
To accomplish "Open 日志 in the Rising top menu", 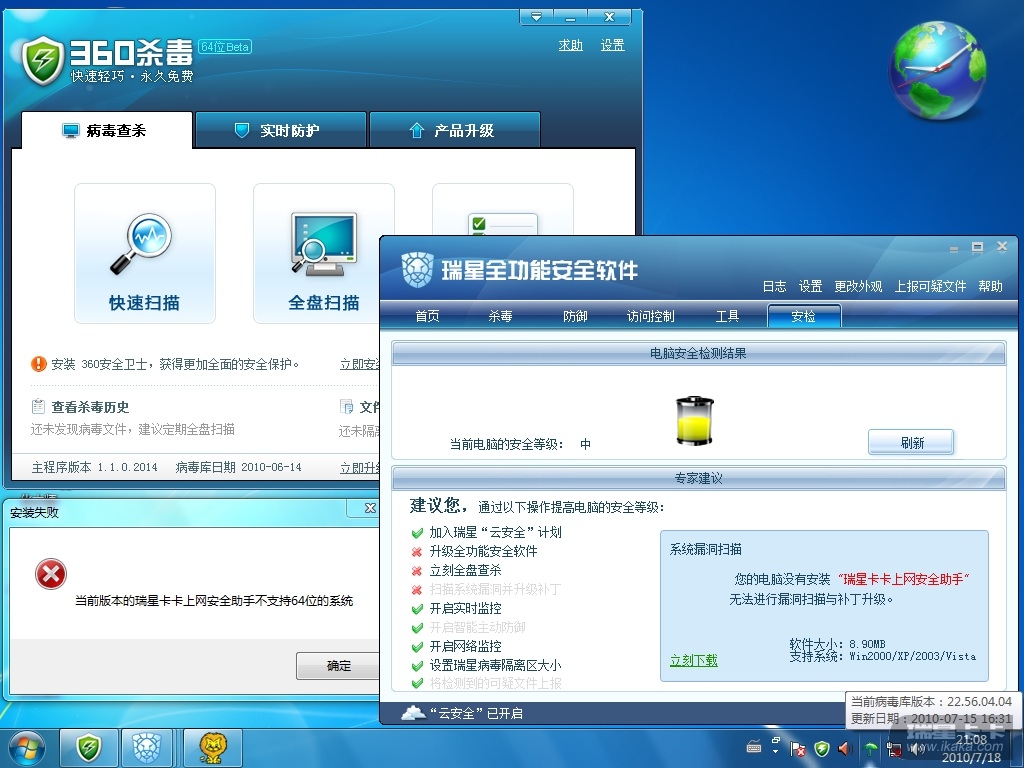I will [775, 286].
